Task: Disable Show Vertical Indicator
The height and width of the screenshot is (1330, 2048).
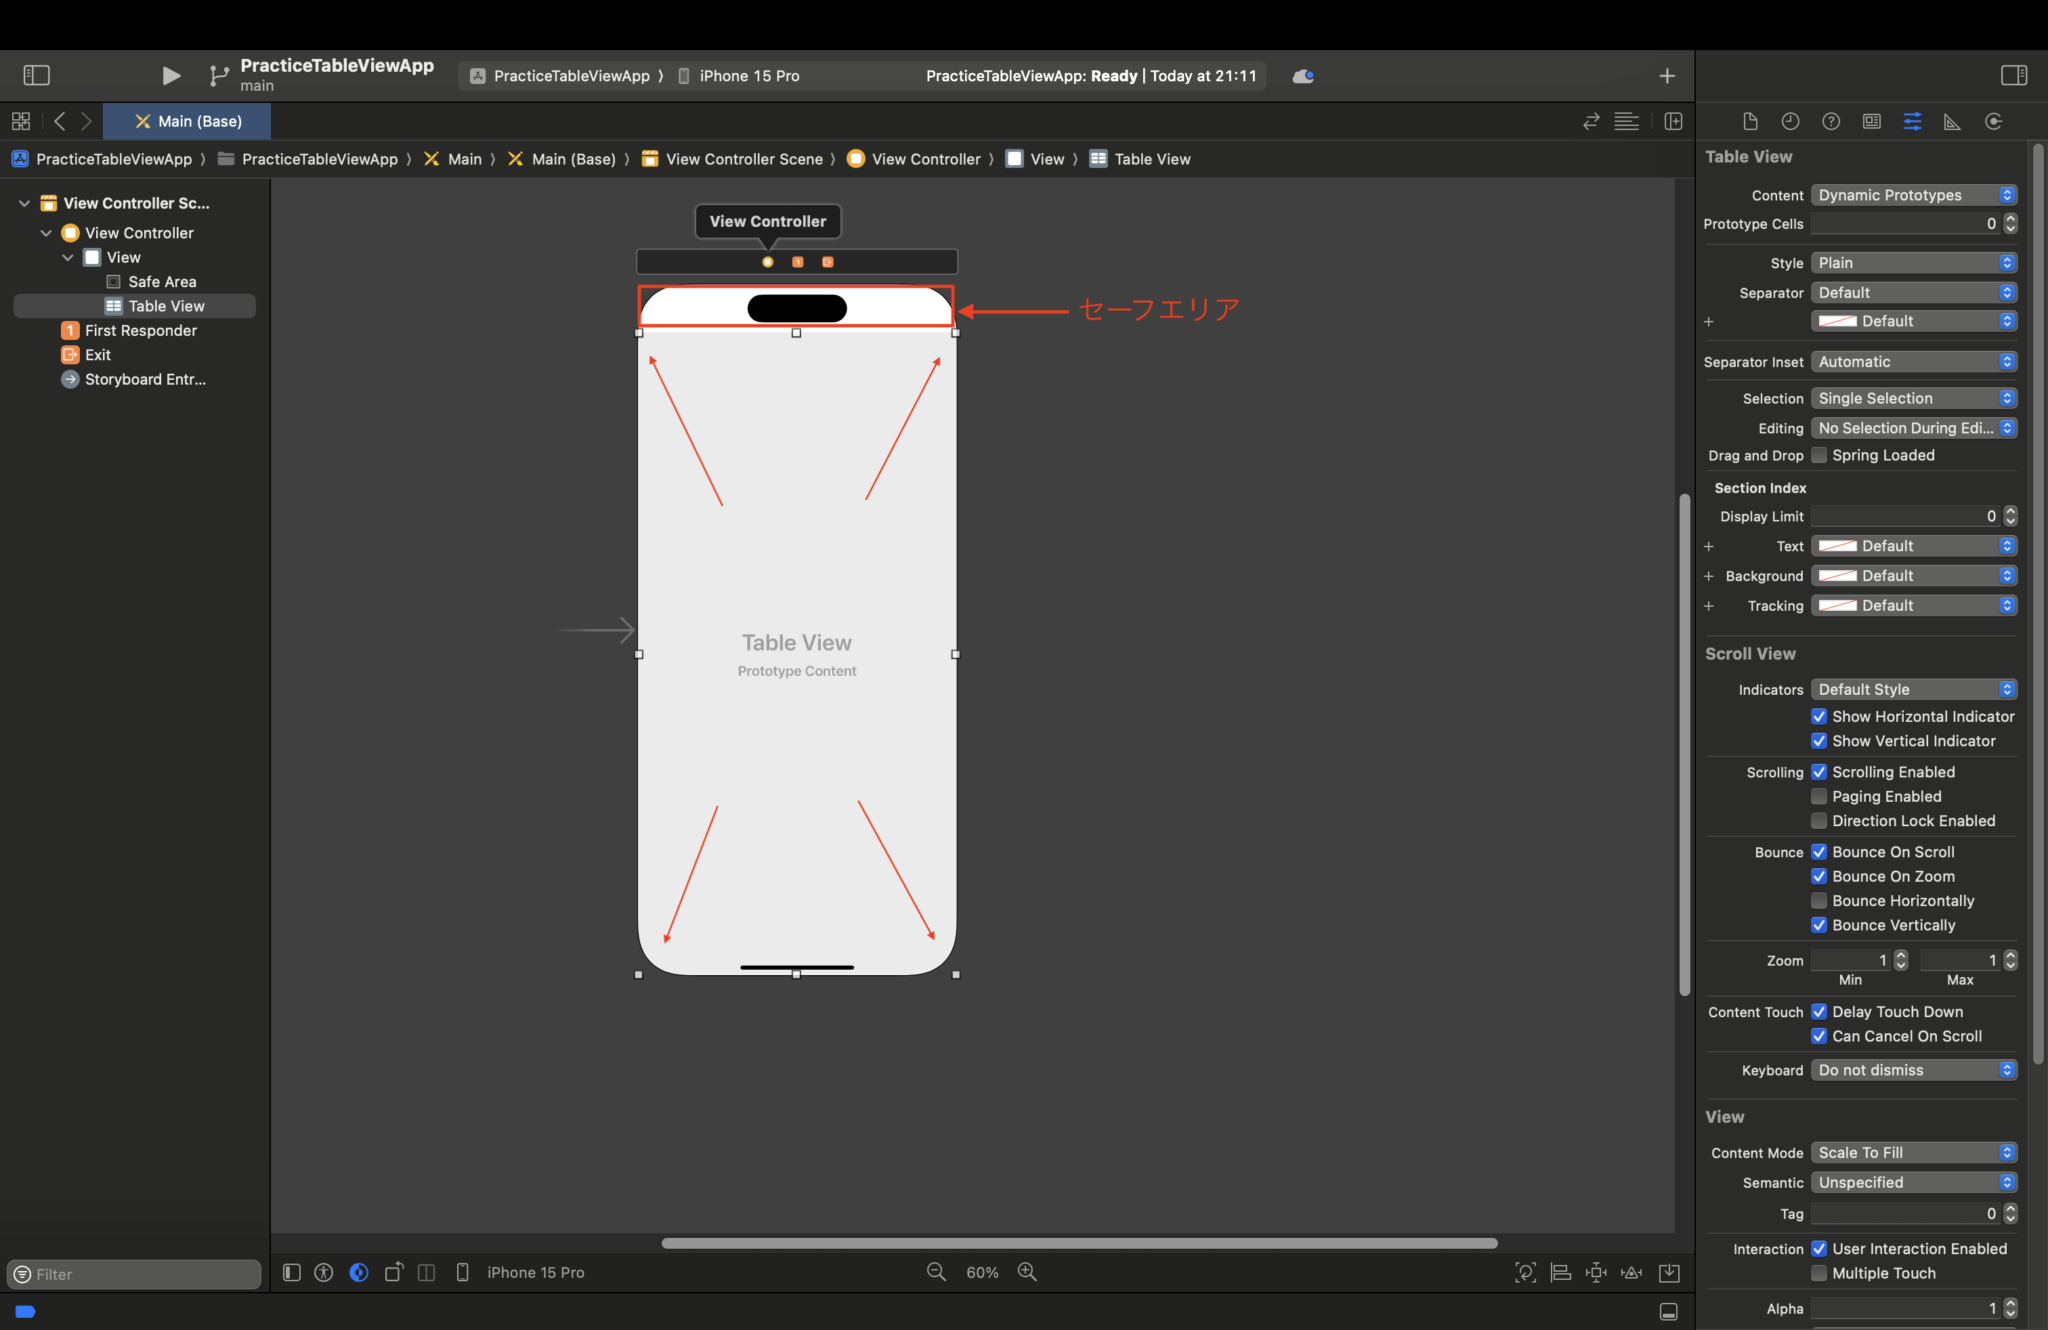Action: (1820, 741)
